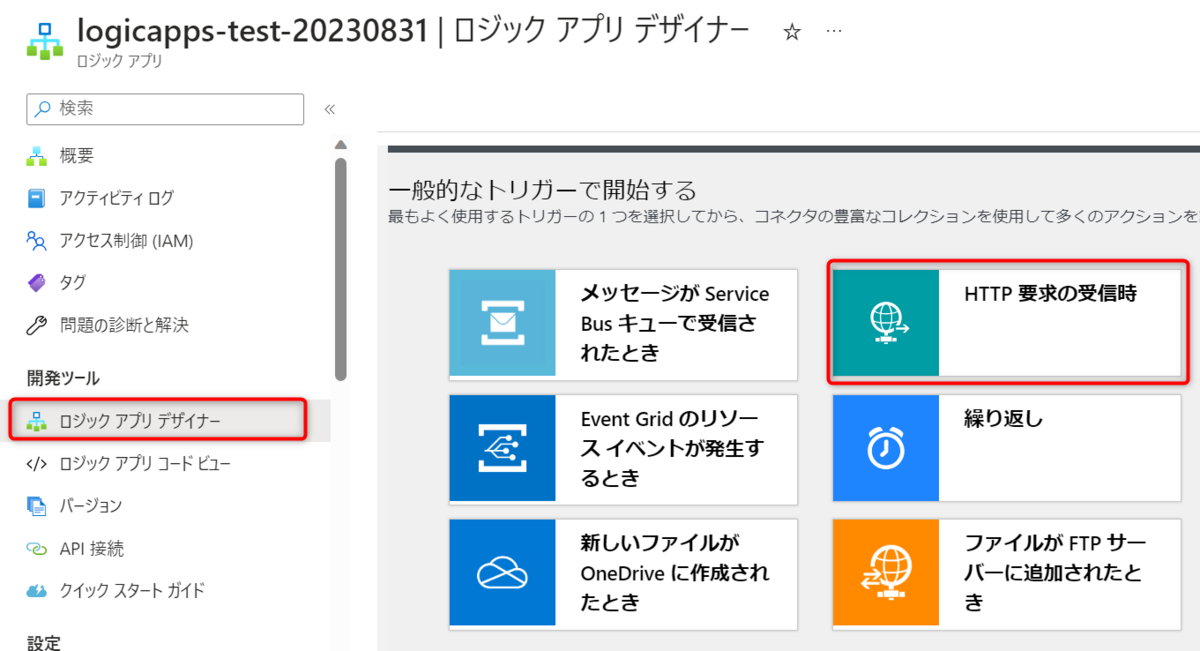Click the 開発ツール section label
This screenshot has height=651, width=1200.
click(64, 378)
